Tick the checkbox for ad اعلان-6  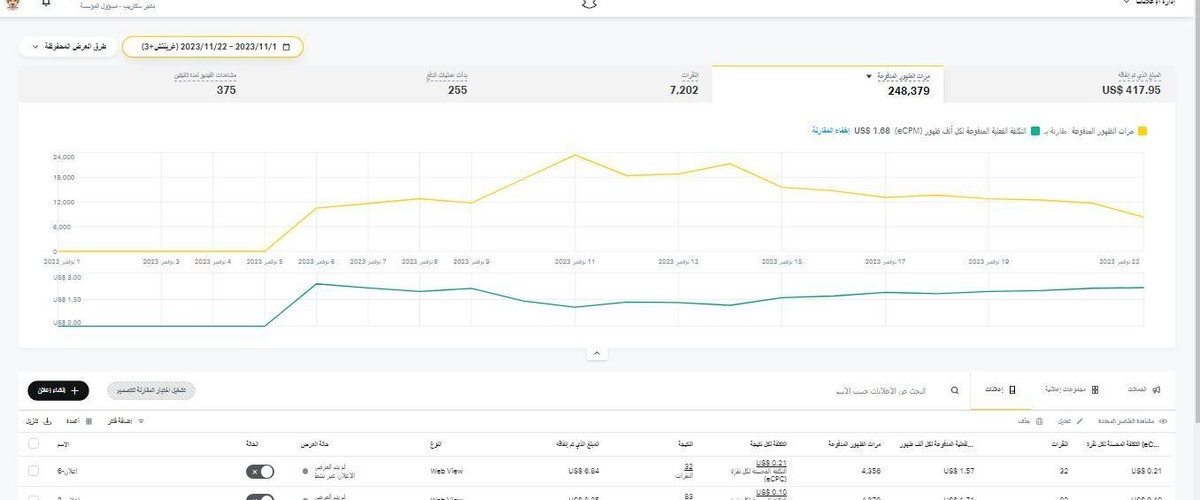click(34, 471)
